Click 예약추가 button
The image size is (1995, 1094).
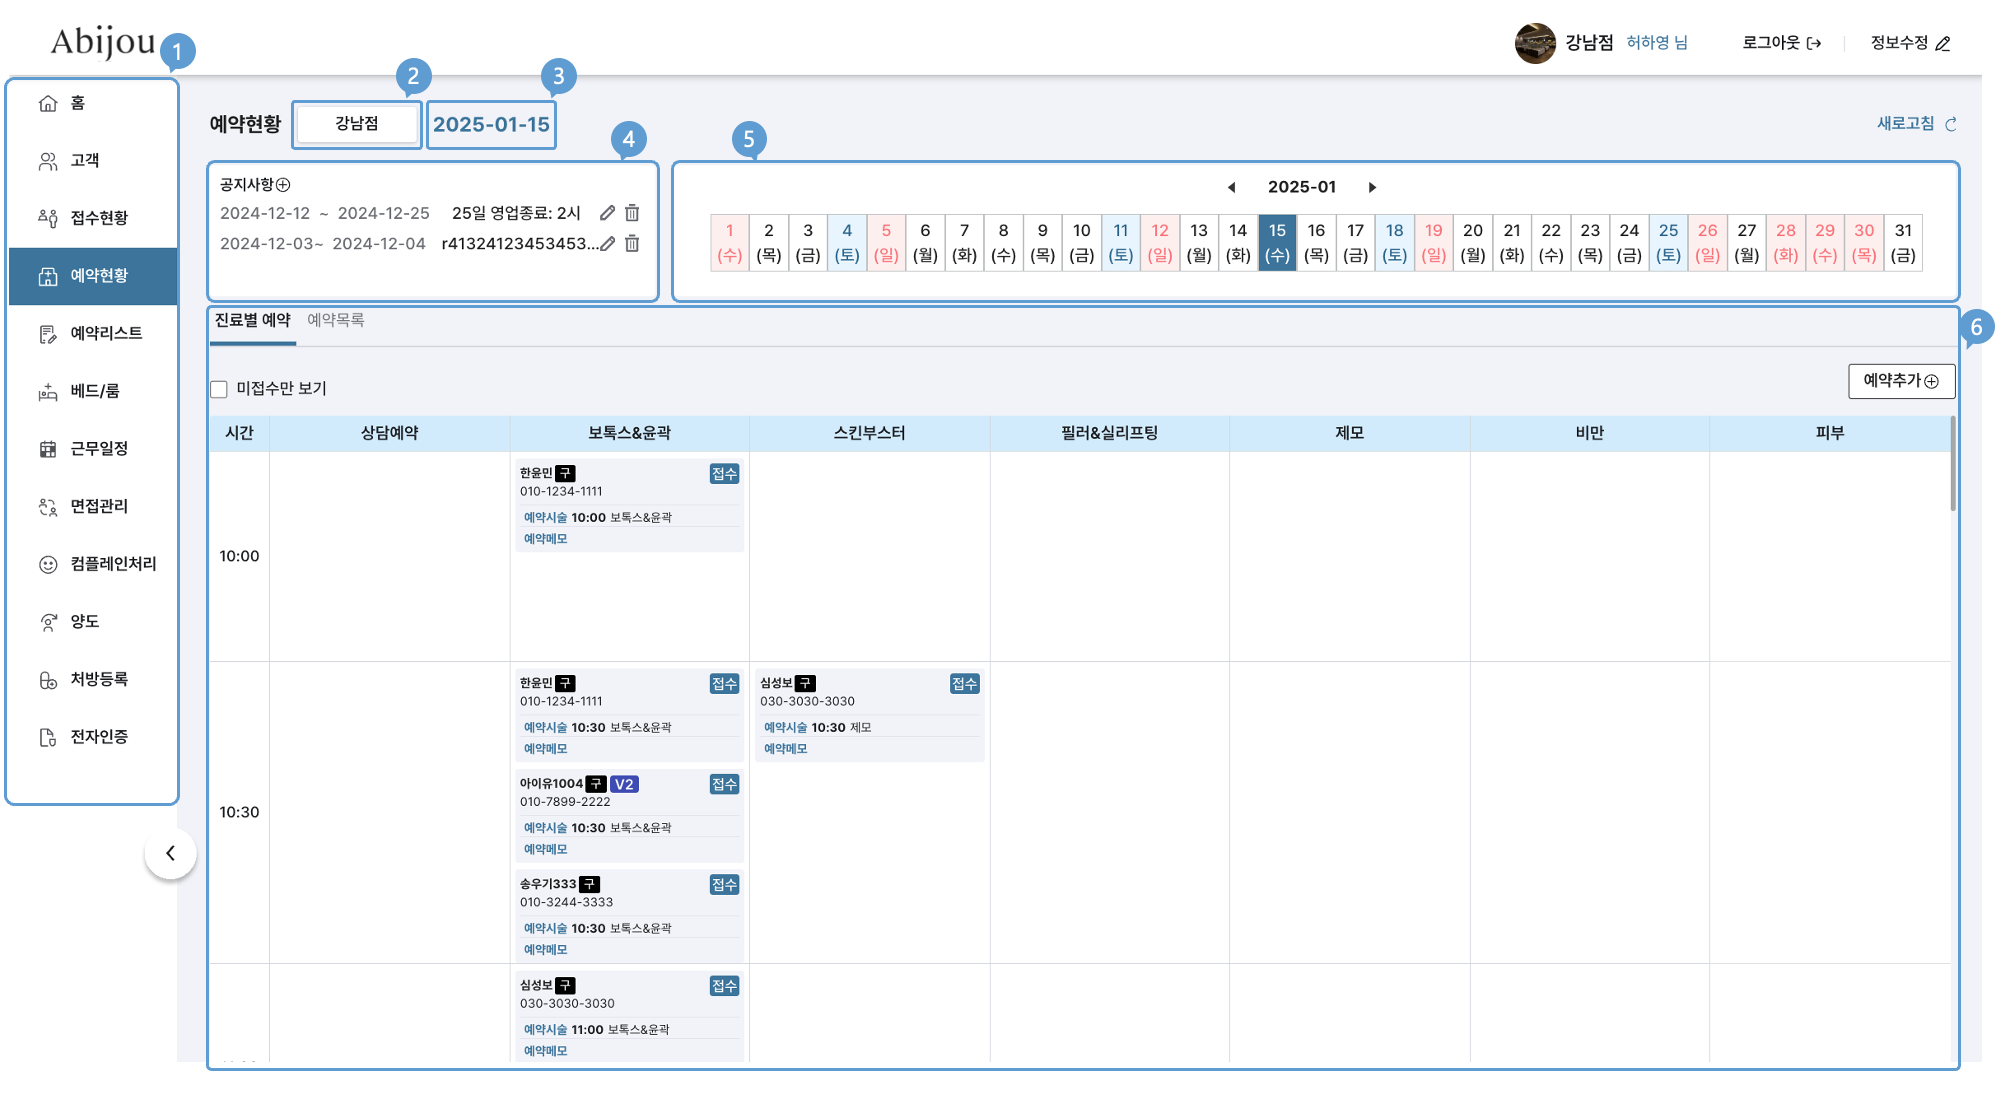[x=1900, y=381]
